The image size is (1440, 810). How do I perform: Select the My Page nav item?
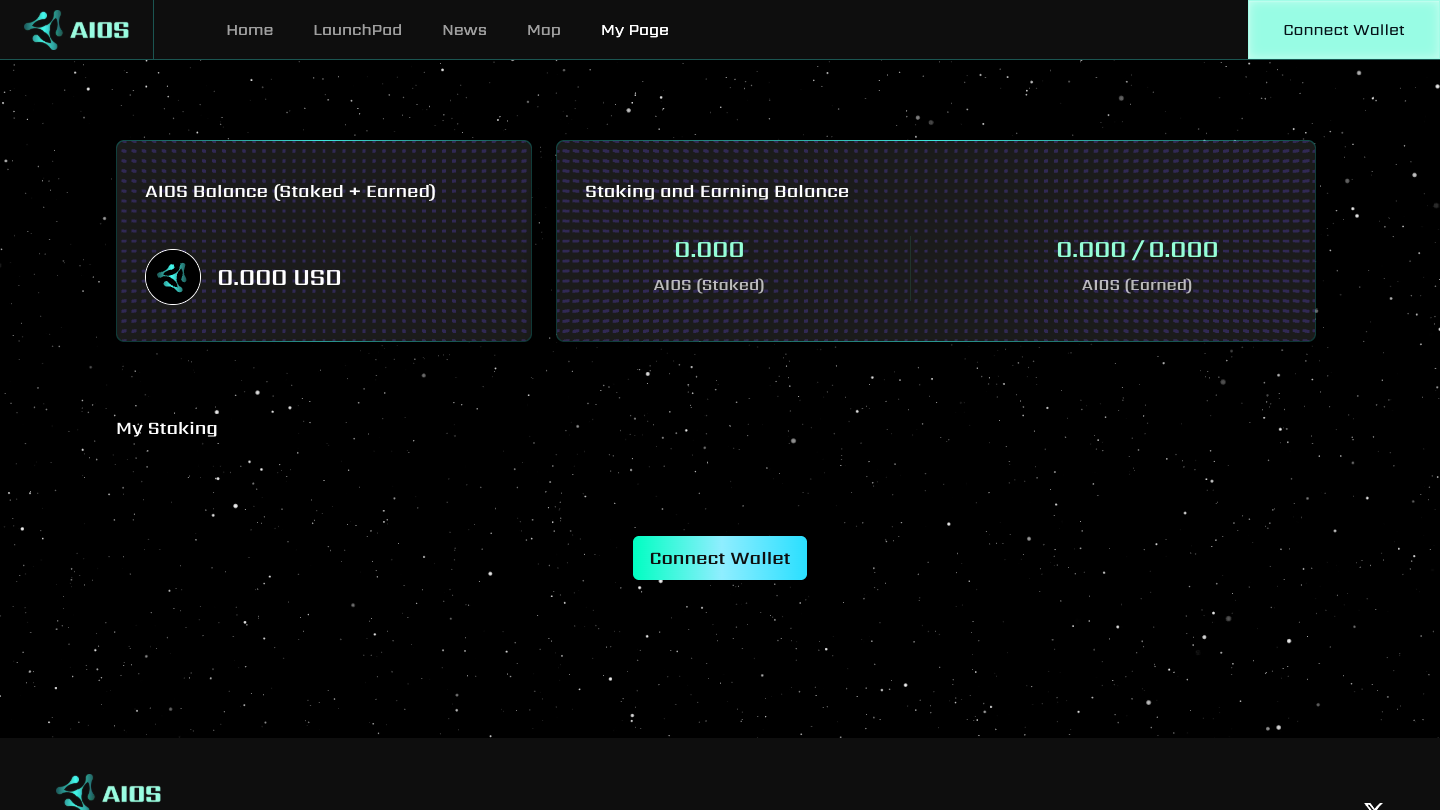tap(635, 30)
